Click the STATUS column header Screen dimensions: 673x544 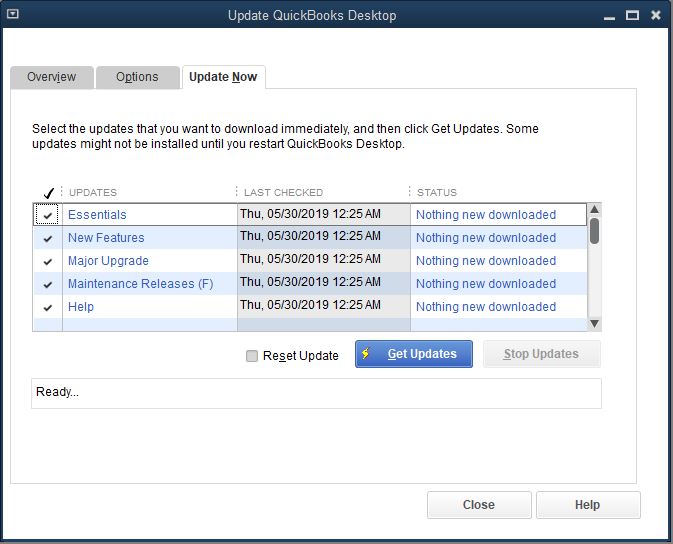point(437,192)
